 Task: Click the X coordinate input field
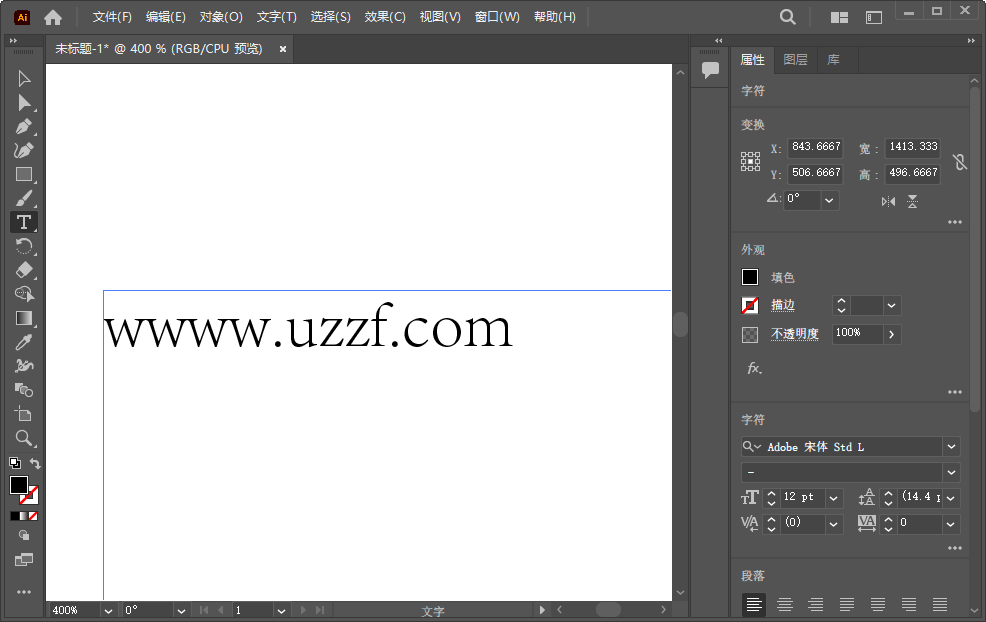tap(814, 147)
